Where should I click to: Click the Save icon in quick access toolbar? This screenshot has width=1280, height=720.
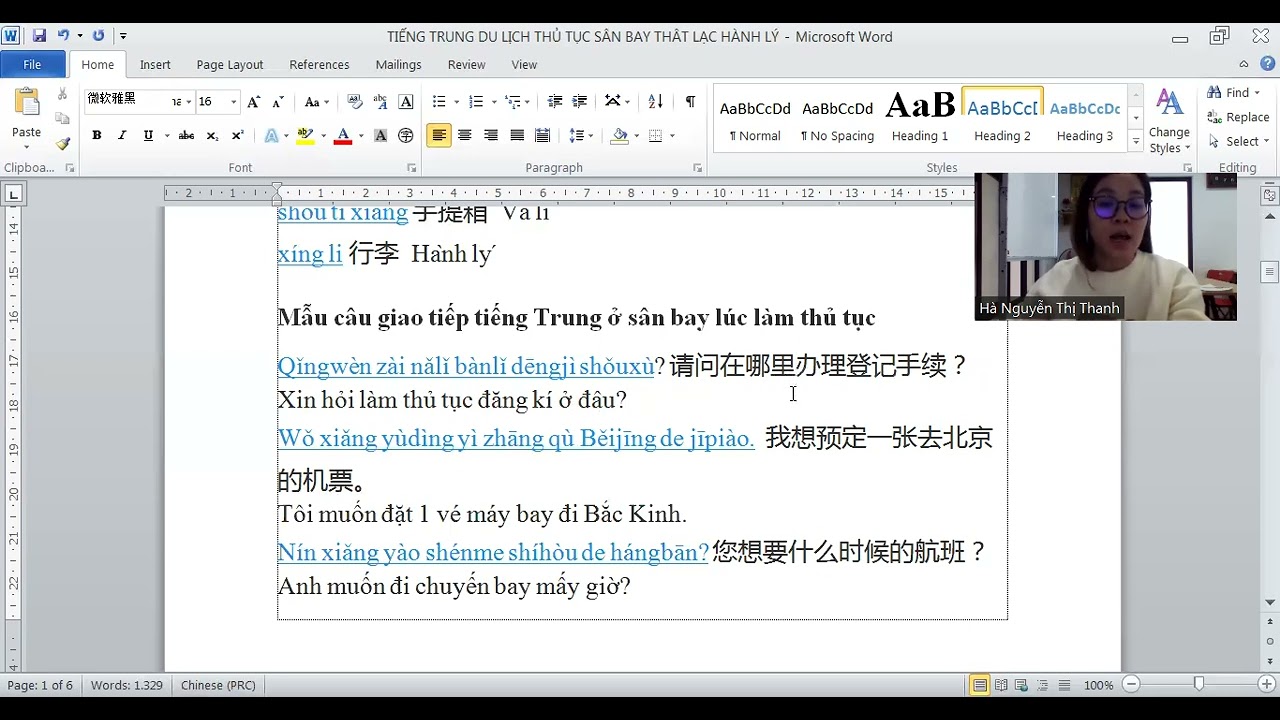(x=39, y=36)
